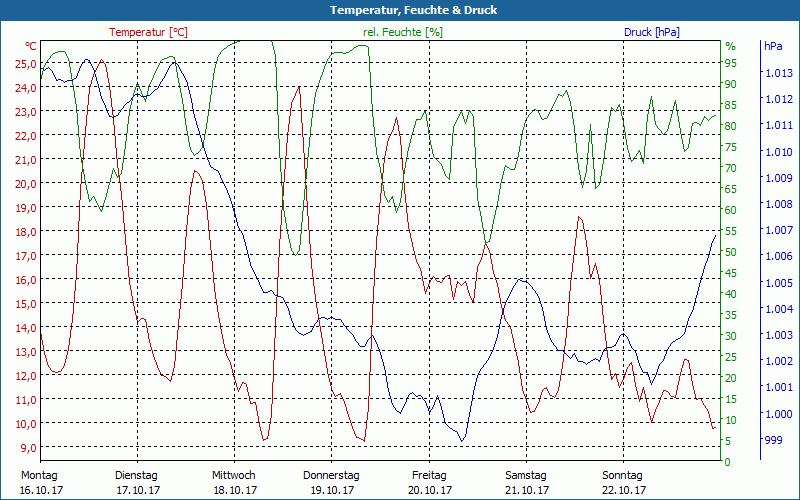Select the blue 'Druck [hPa]' legend label
The height and width of the screenshot is (500, 800).
click(x=651, y=32)
